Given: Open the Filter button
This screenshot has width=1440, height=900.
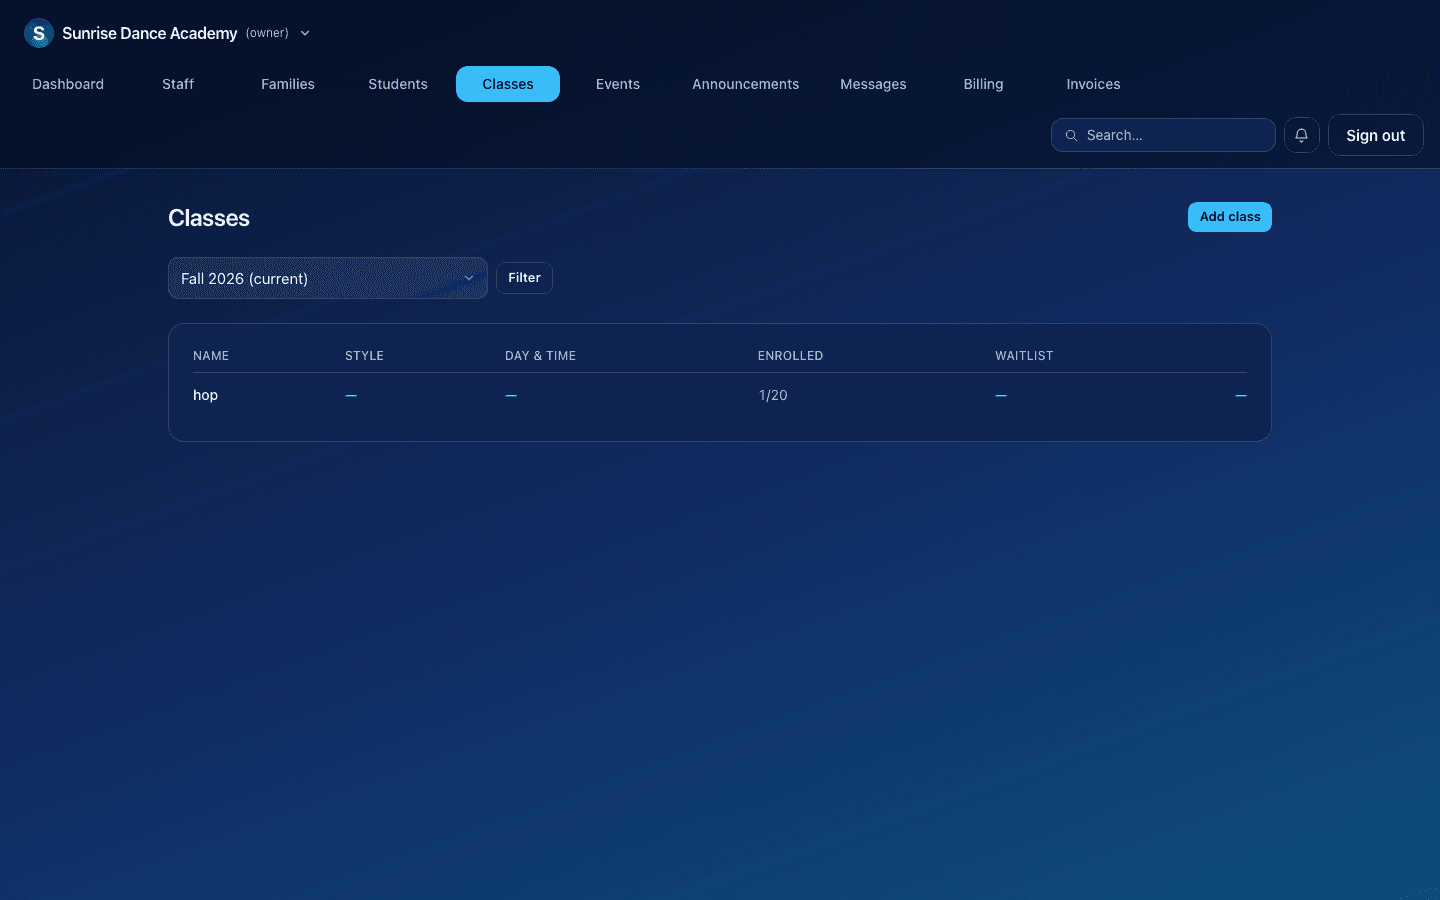Looking at the screenshot, I should [524, 278].
